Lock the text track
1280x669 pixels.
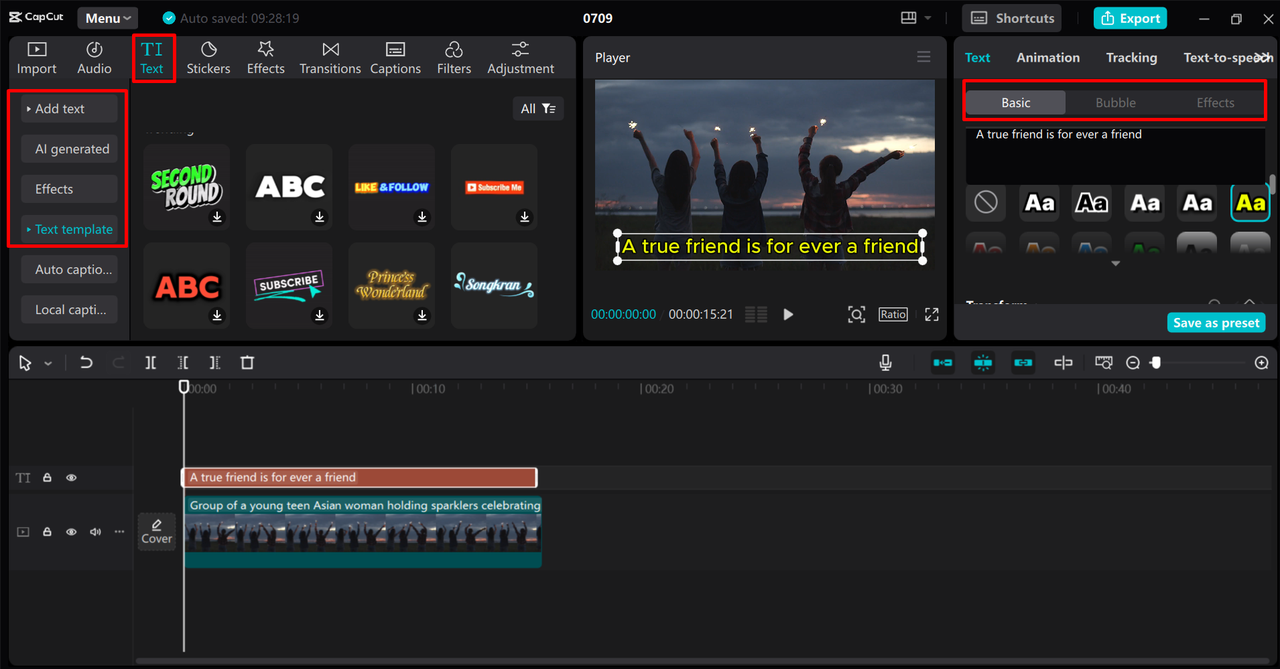[47, 478]
